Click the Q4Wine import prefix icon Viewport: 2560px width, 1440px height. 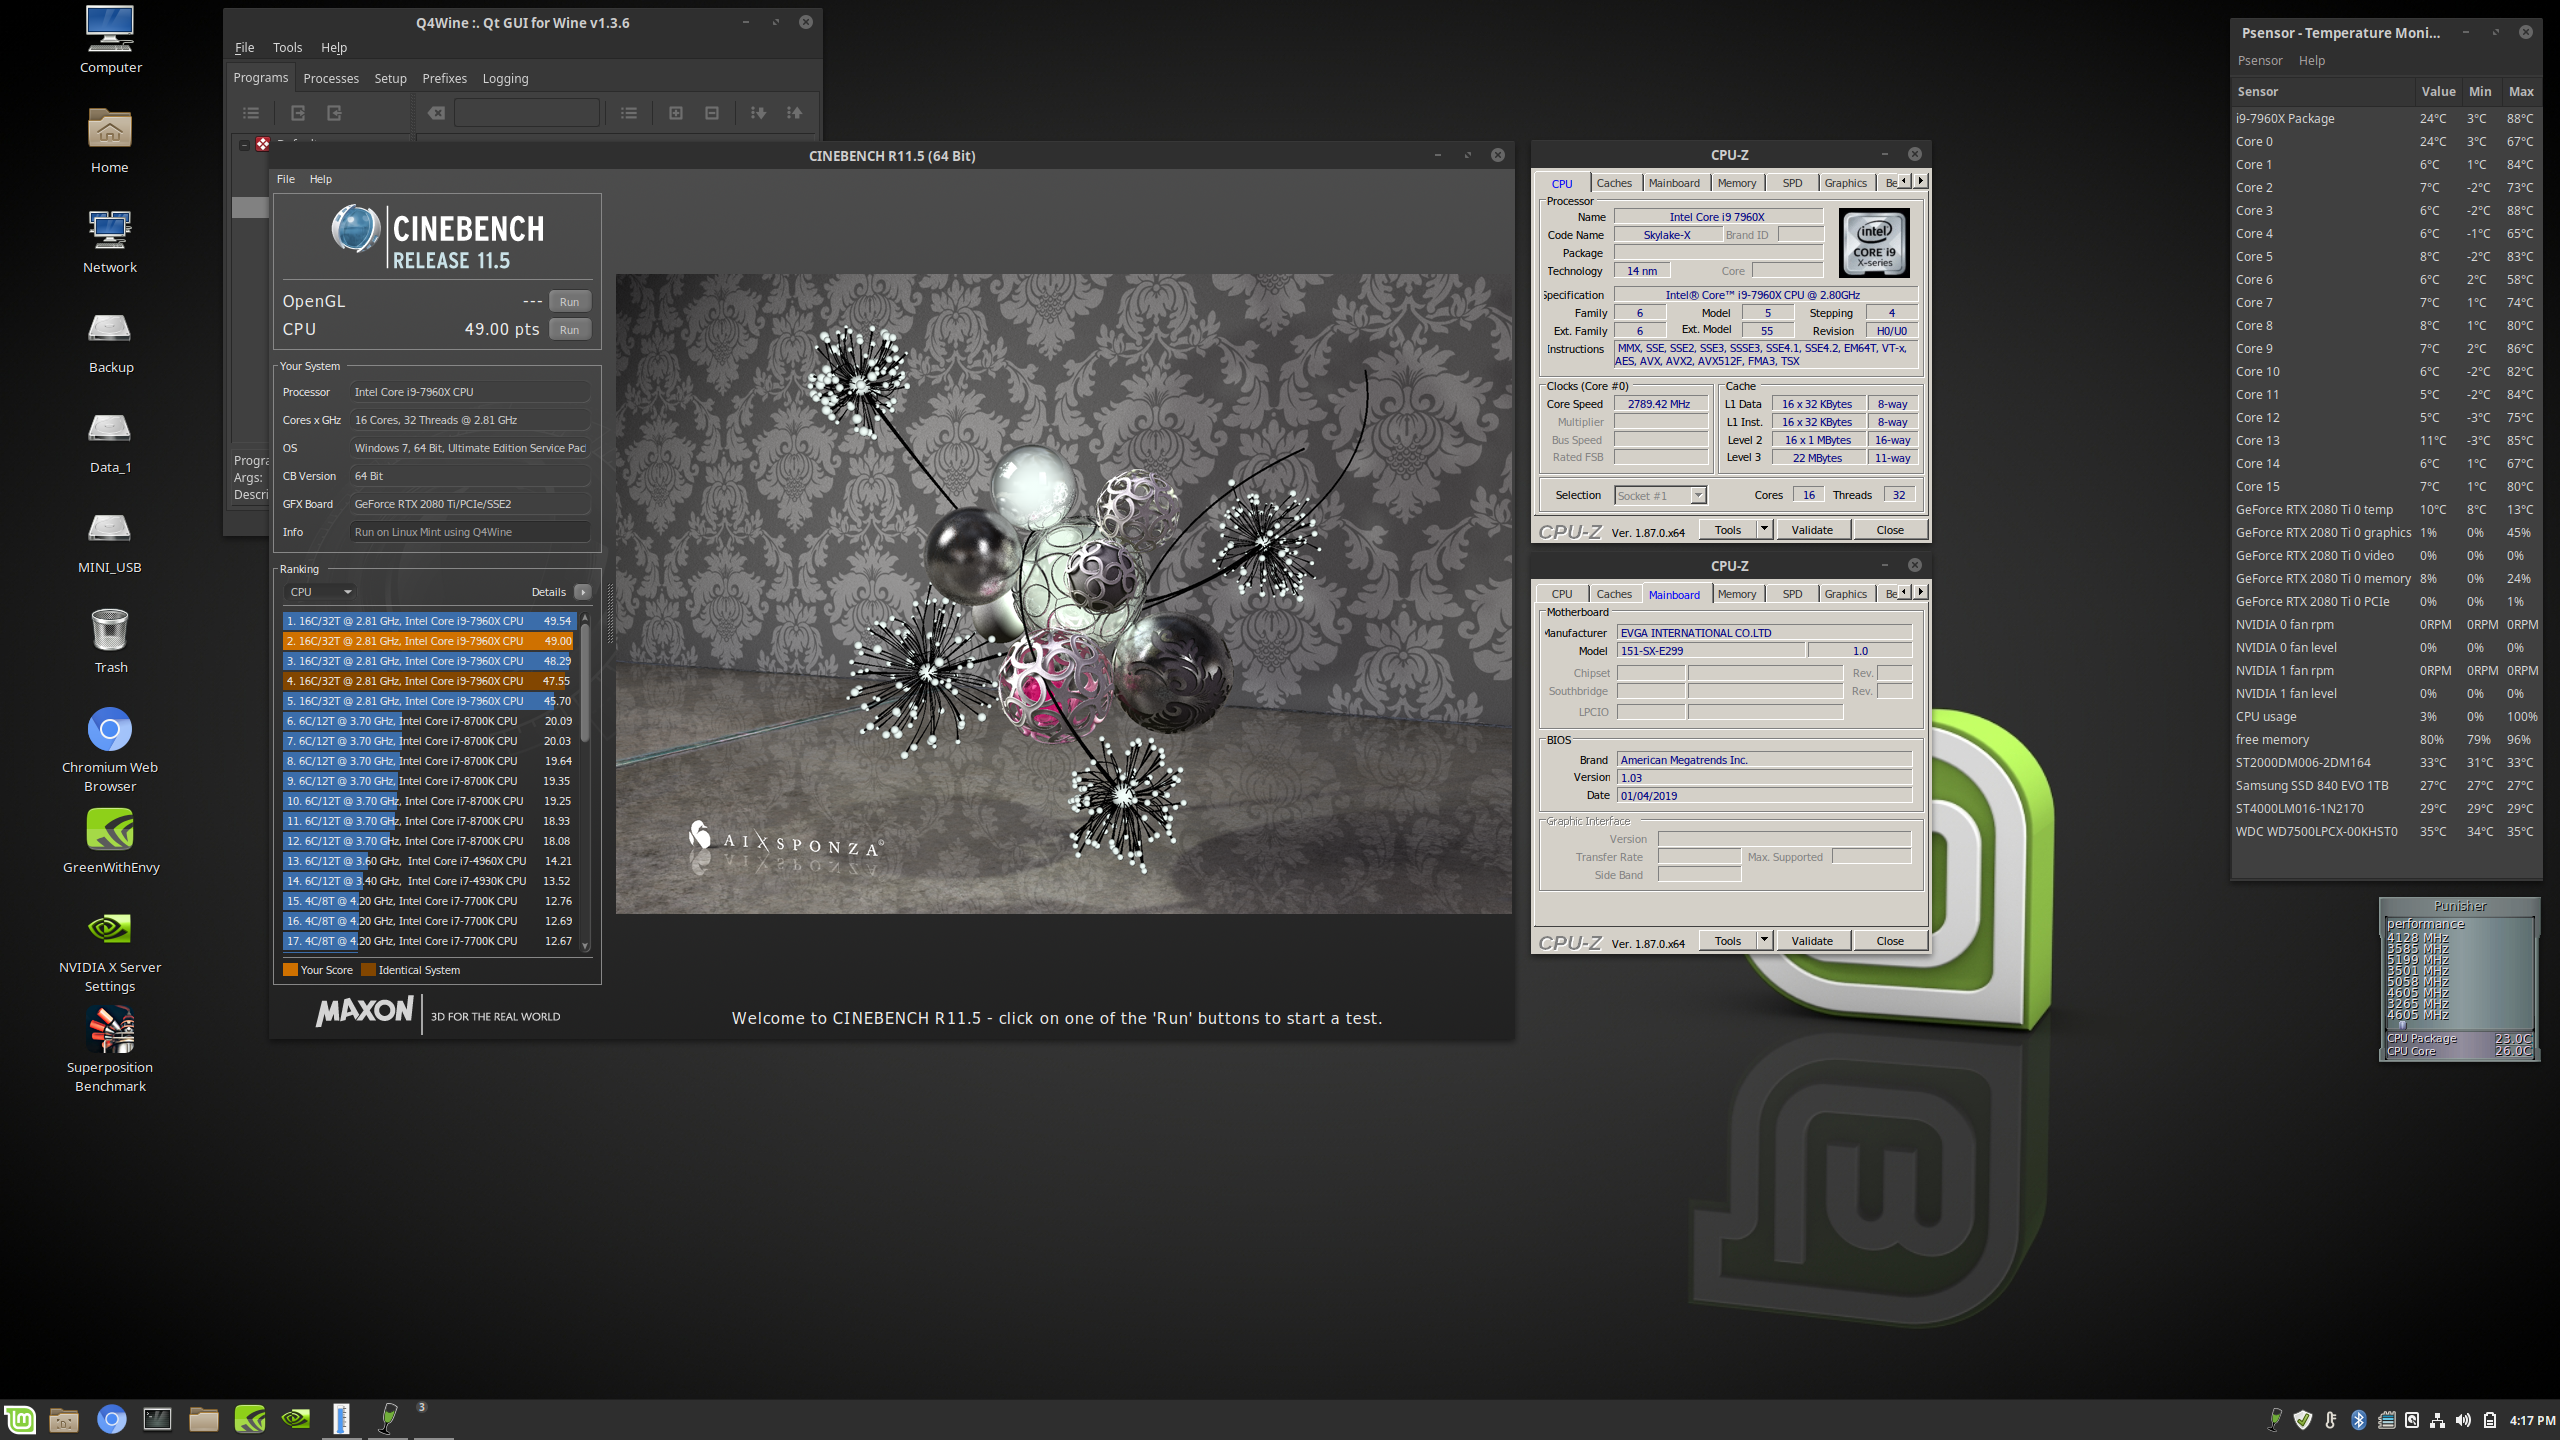point(334,113)
